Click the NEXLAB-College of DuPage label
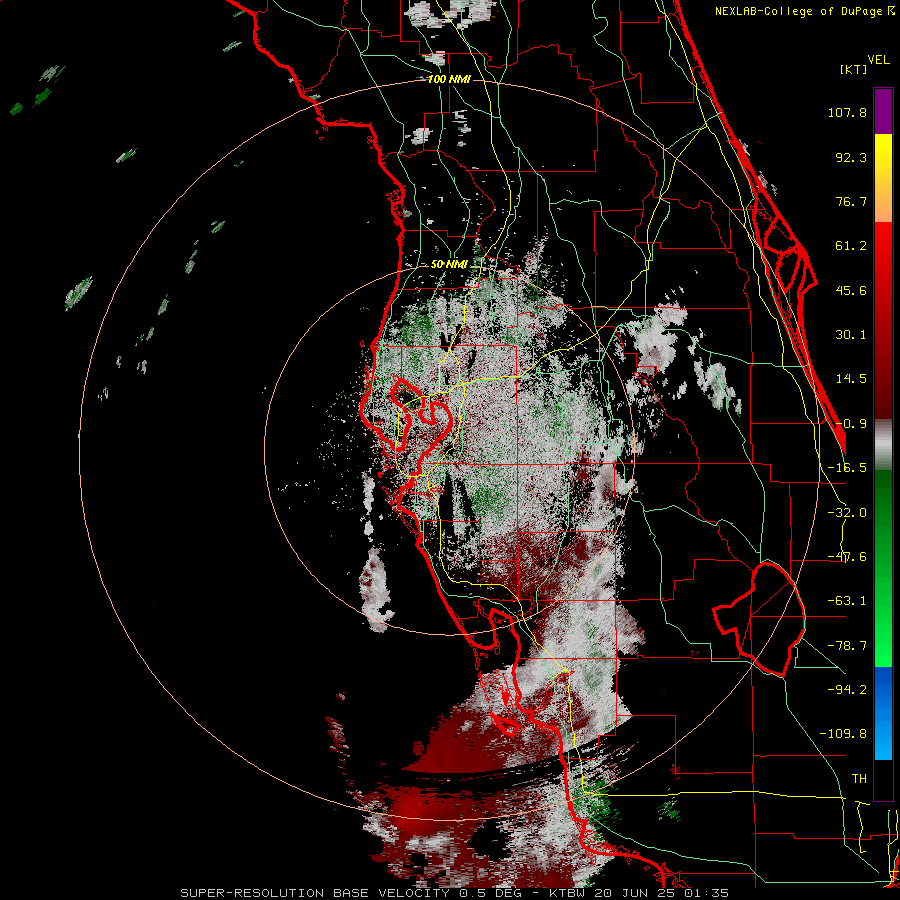Viewport: 900px width, 900px height. pos(805,11)
